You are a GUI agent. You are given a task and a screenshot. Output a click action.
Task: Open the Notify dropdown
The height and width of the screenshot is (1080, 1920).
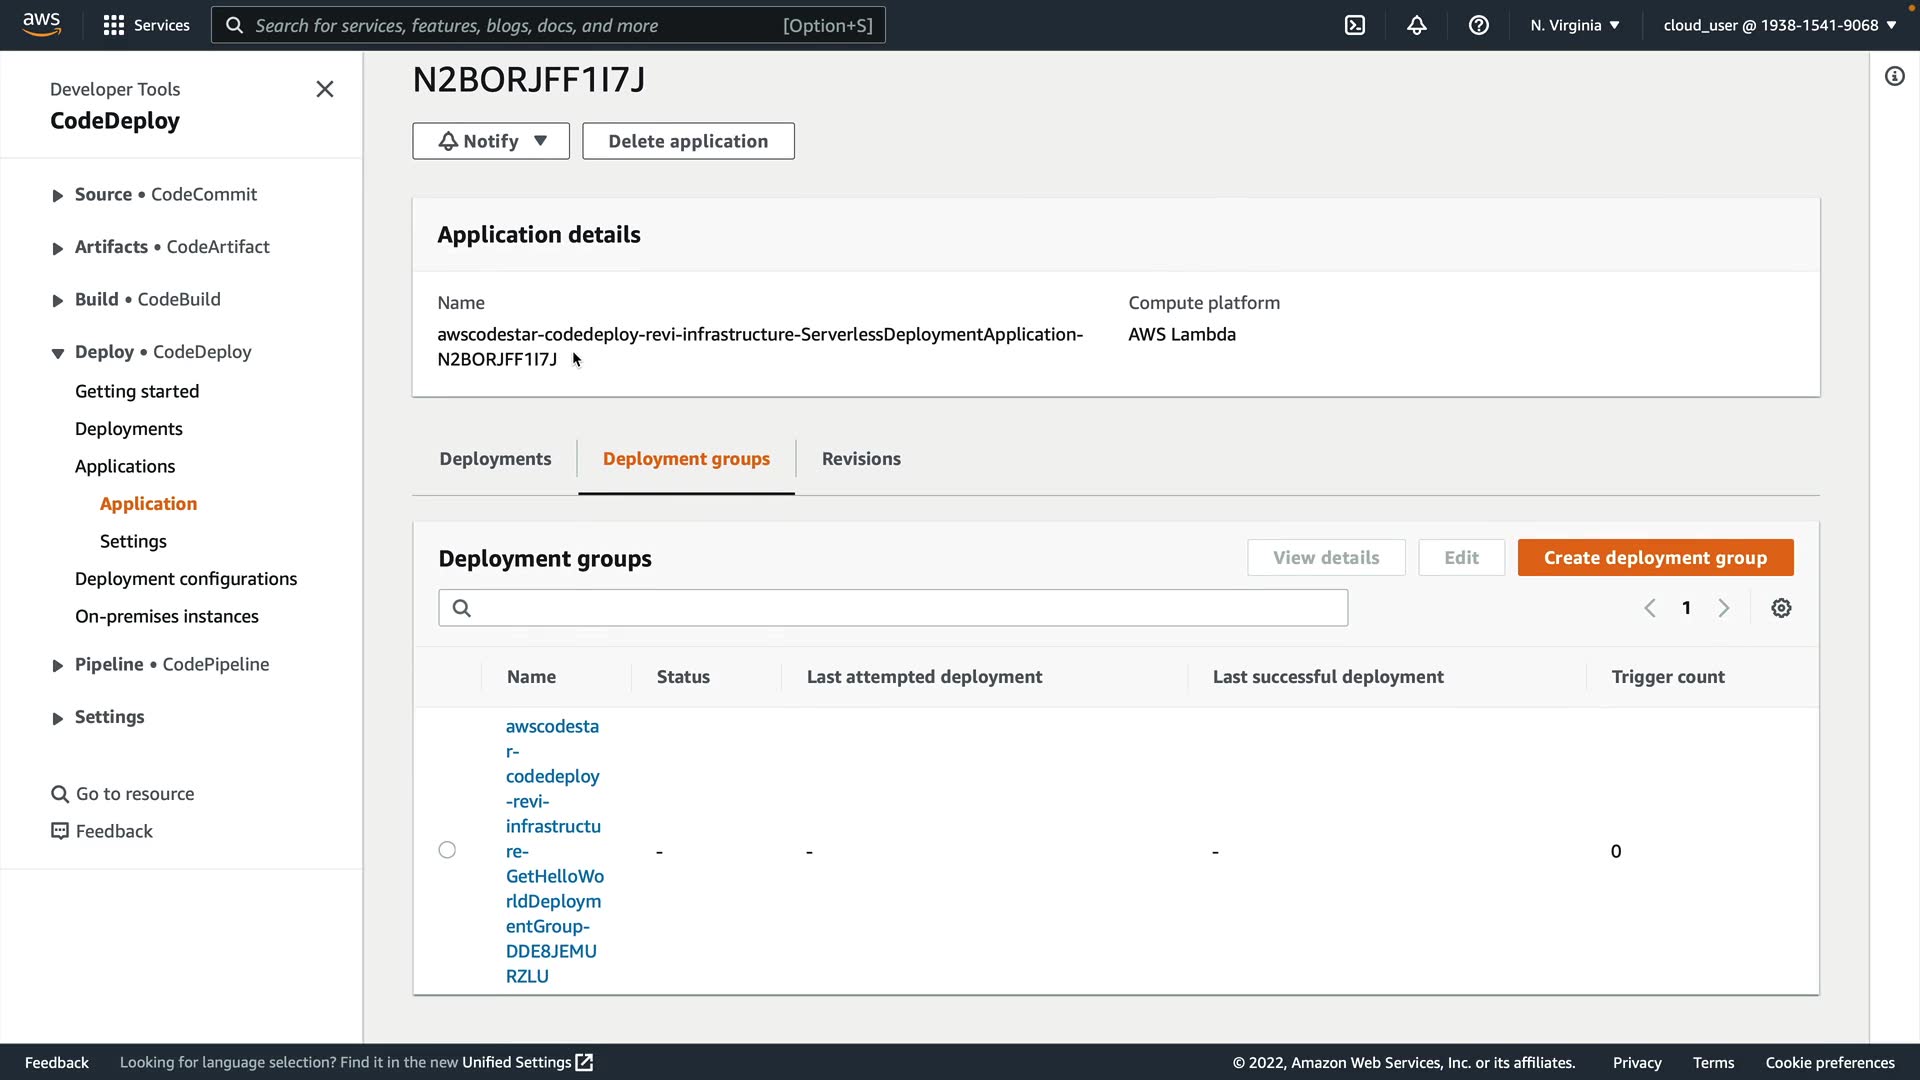point(491,141)
